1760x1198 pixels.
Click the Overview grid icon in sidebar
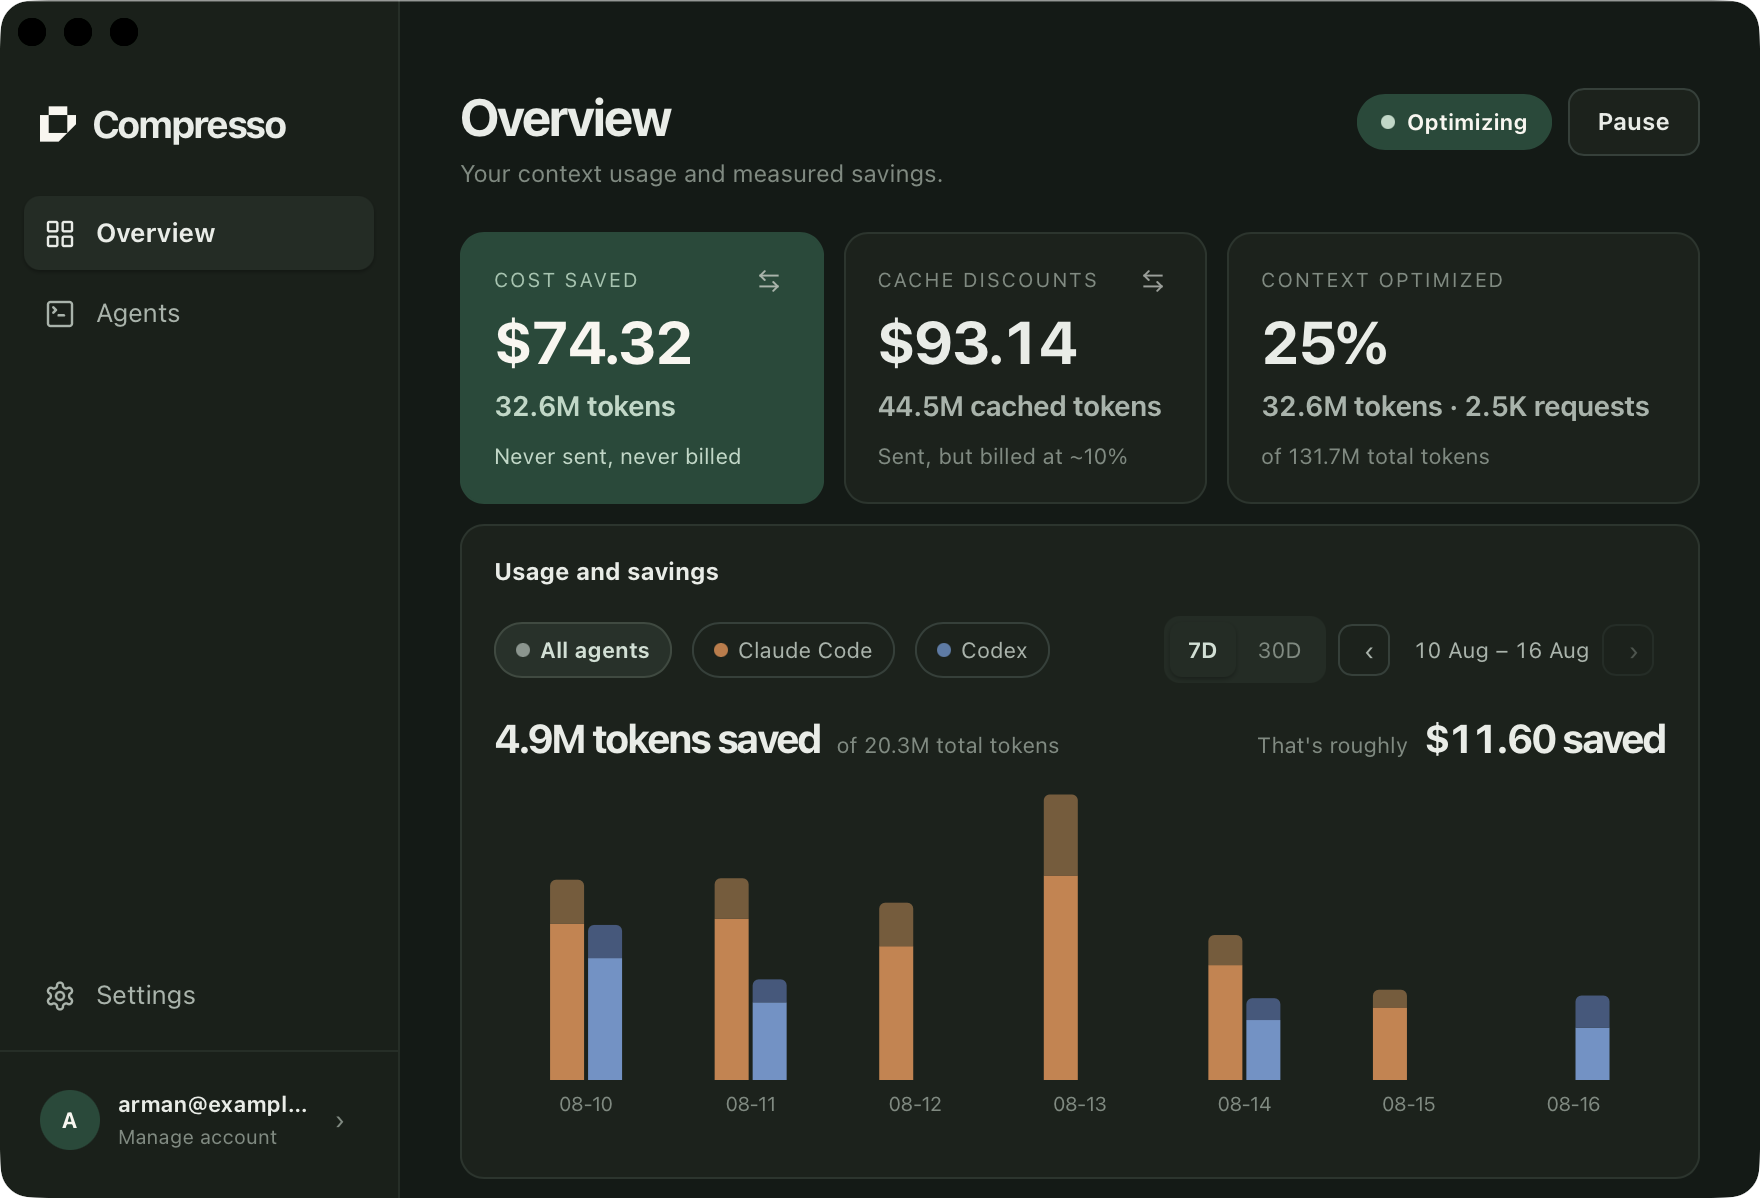pos(60,233)
